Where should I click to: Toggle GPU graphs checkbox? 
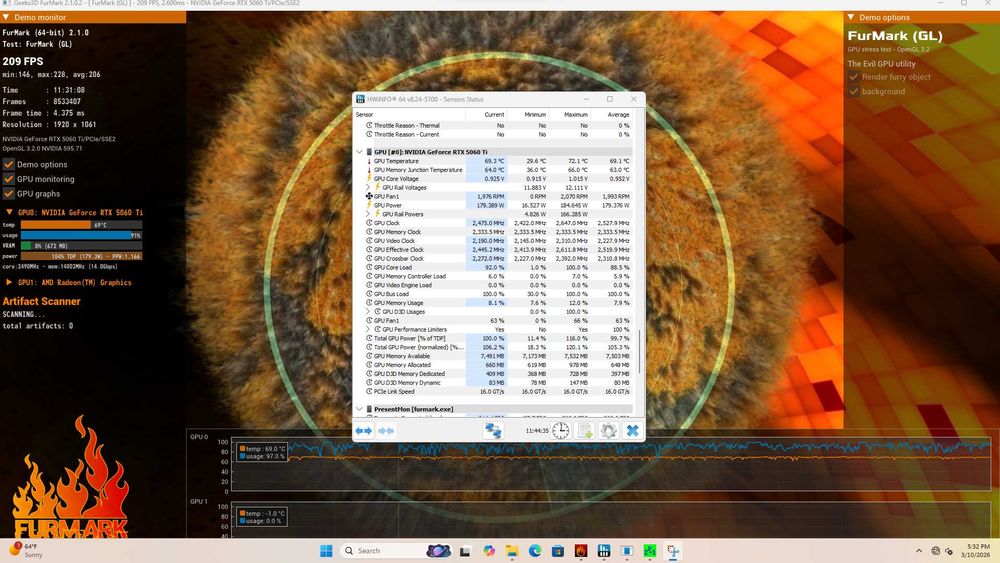tap(8, 194)
